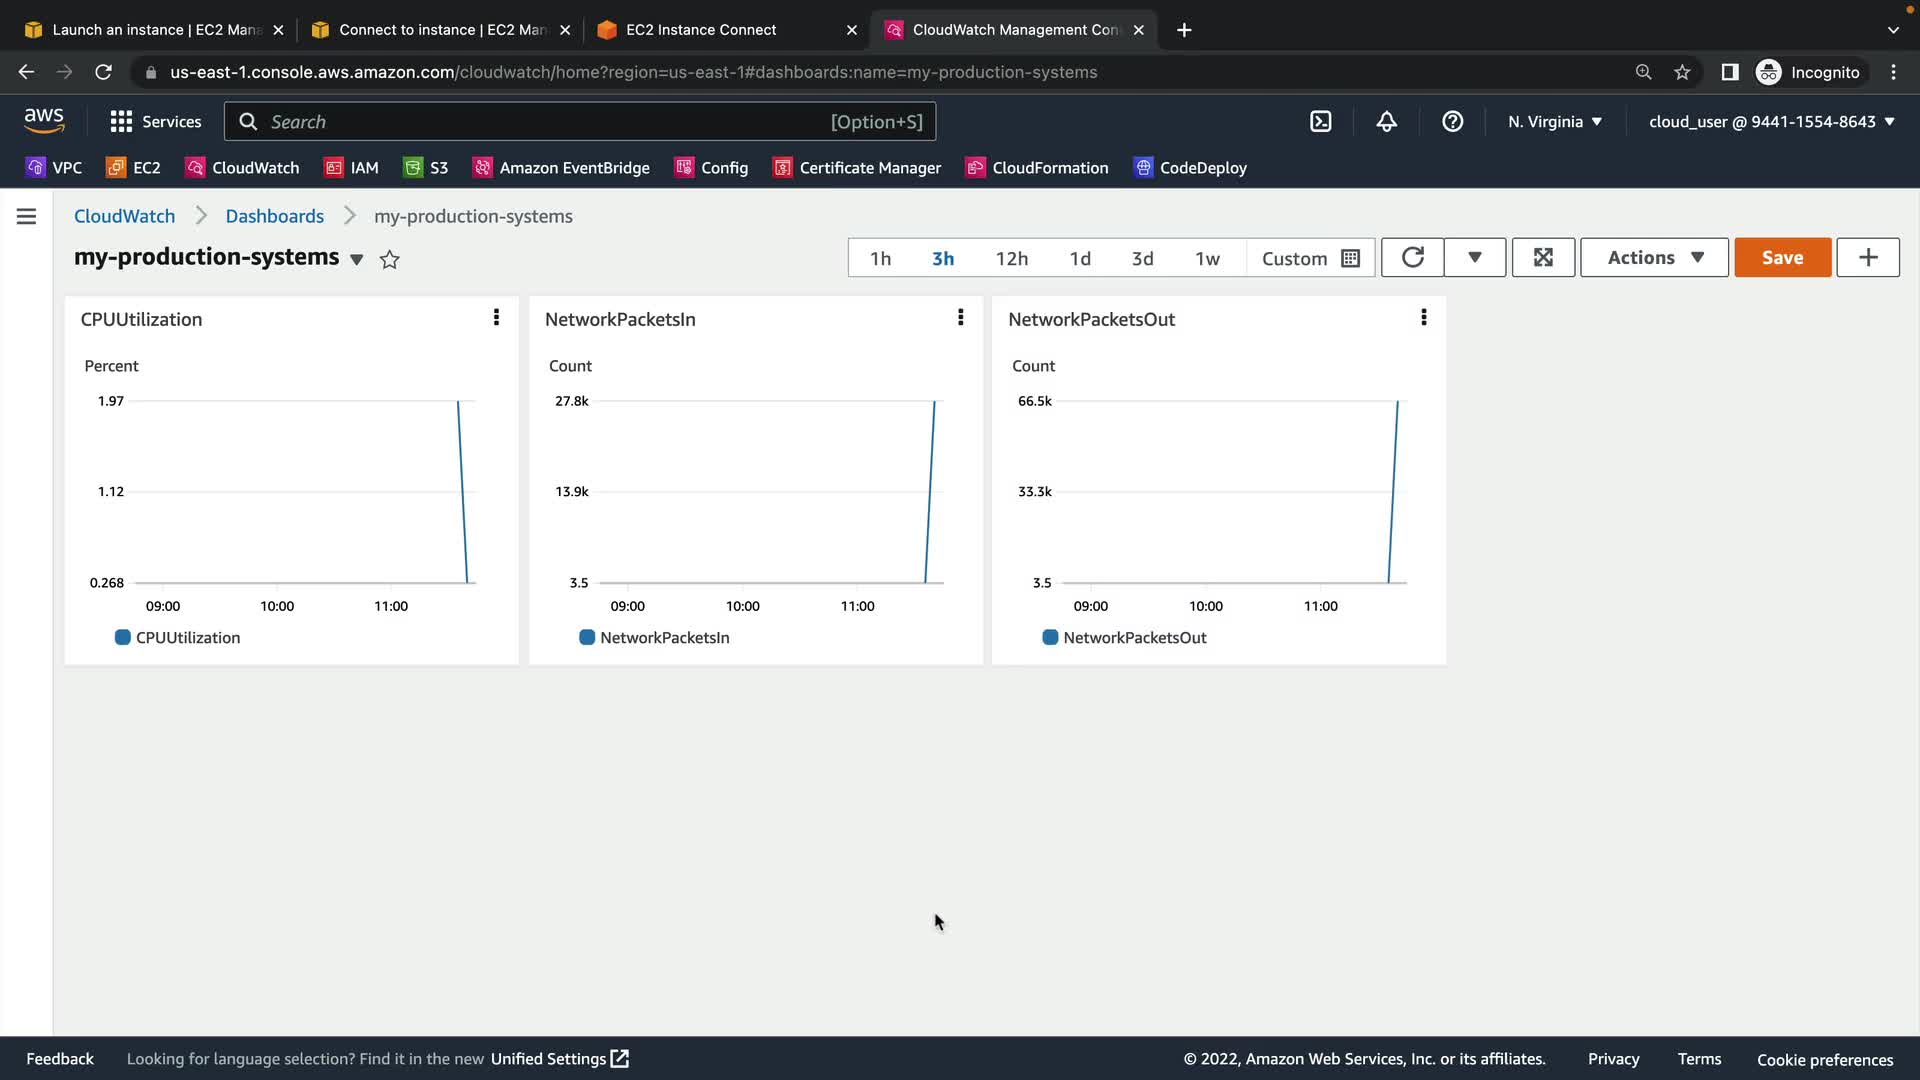Viewport: 1920px width, 1080px height.
Task: Open refresh interval dropdown arrow
Action: 1474,258
